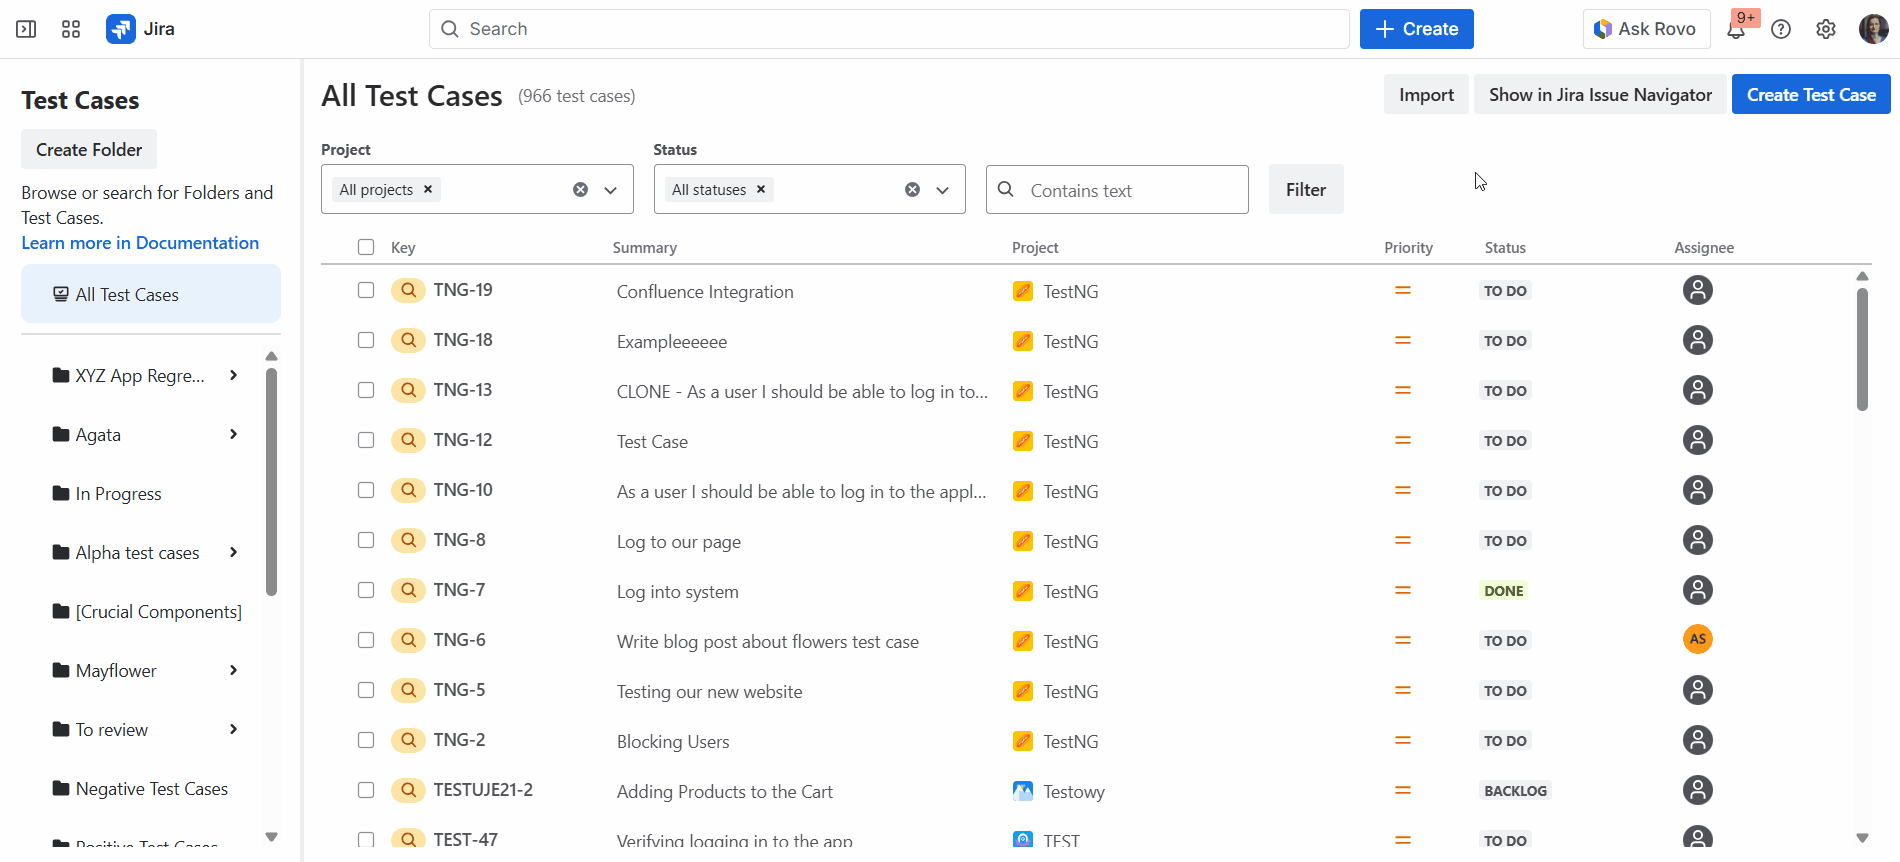Open Ask Rovo assistant
Viewport: 1900px width, 862px height.
[1647, 29]
